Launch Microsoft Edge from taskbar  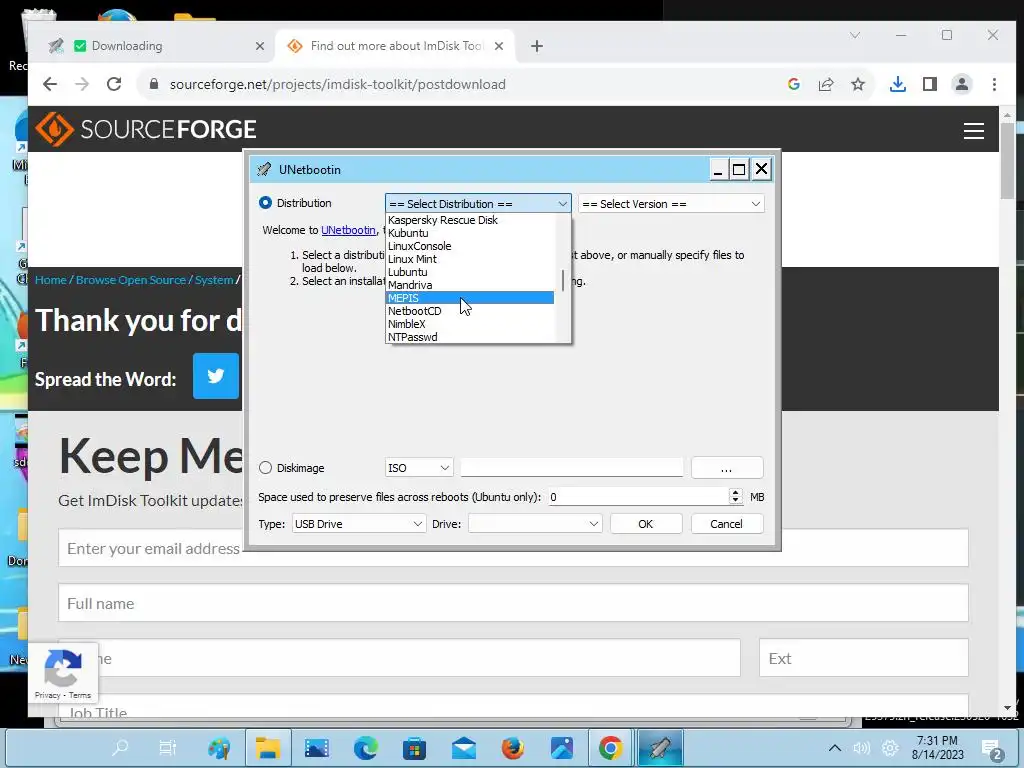[x=366, y=748]
